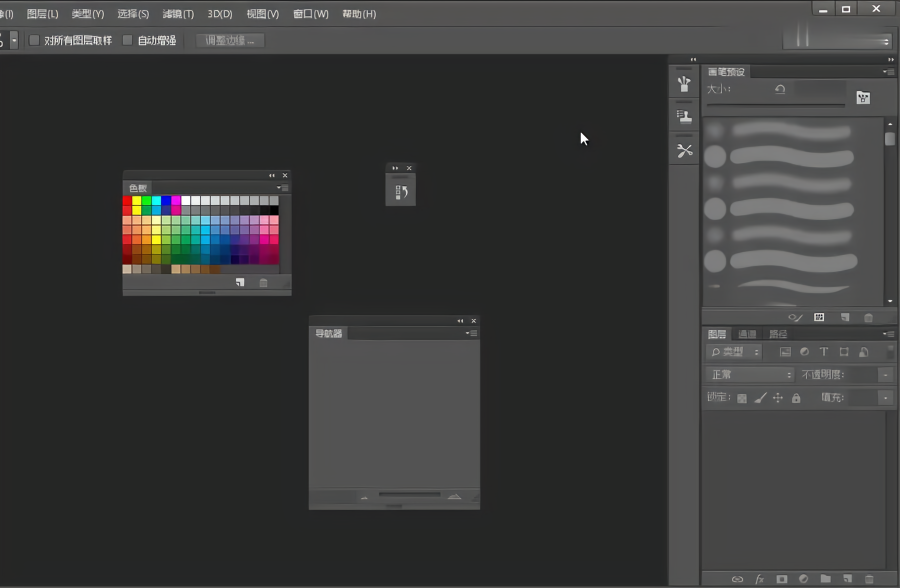Pick the yellow swatch in the top row
This screenshot has width=900, height=588.
pos(137,201)
